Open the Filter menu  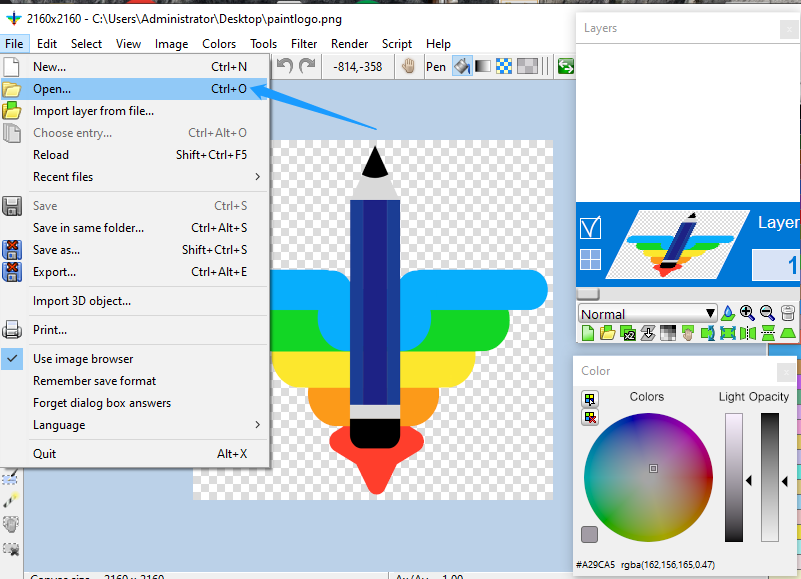click(x=304, y=44)
